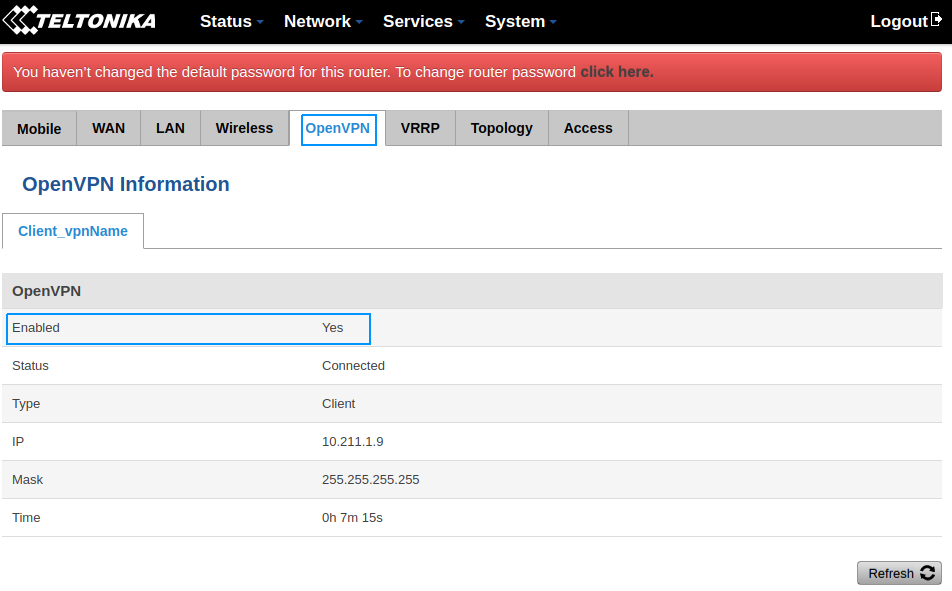
Task: Follow the "click here" password link
Action: pos(616,72)
